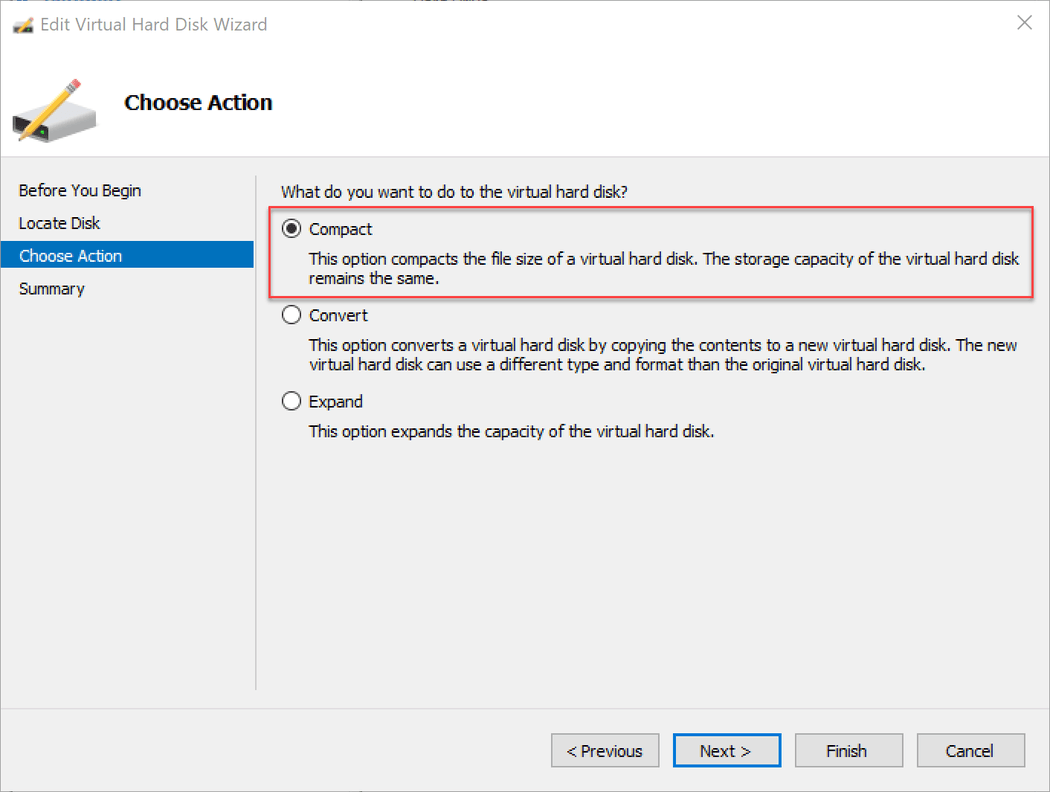Select the Compact radio button
1050x792 pixels.
point(291,229)
